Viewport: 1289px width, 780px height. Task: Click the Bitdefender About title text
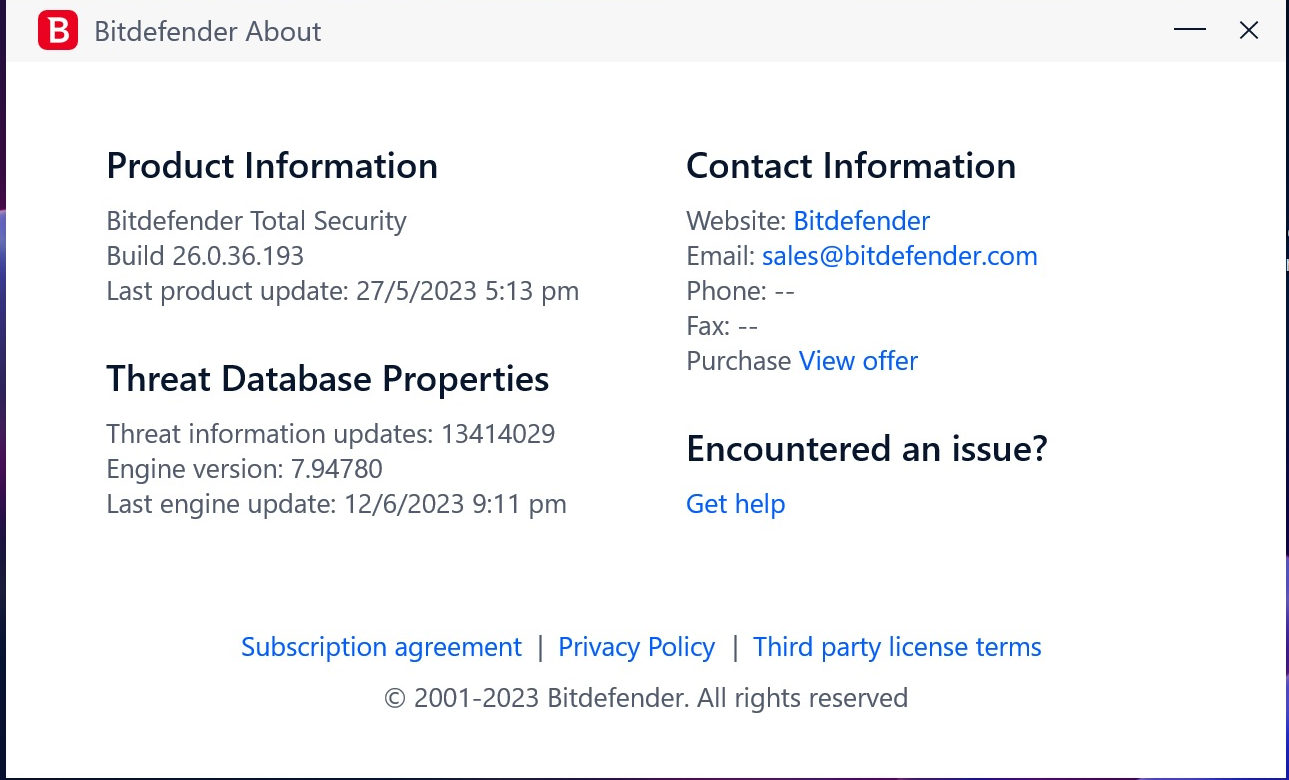click(x=207, y=31)
